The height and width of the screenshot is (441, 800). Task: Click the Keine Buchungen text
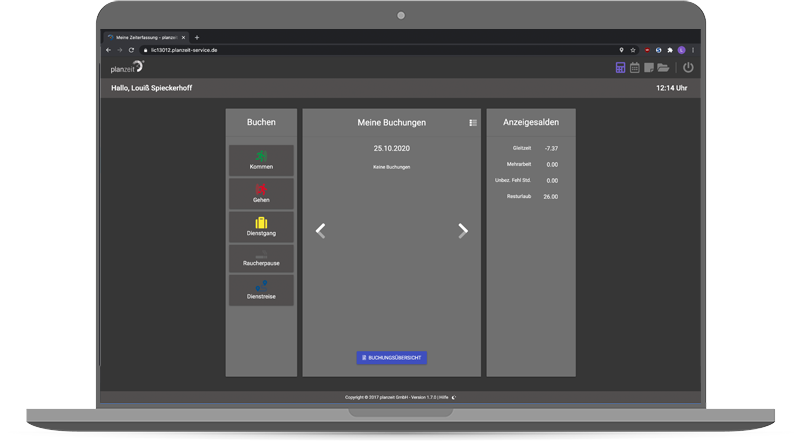click(391, 167)
